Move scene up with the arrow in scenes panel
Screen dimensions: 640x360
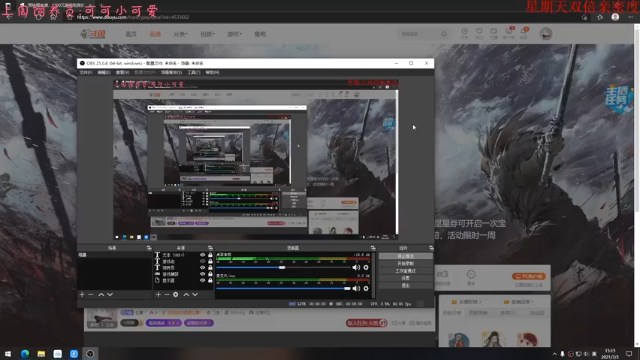(x=101, y=294)
